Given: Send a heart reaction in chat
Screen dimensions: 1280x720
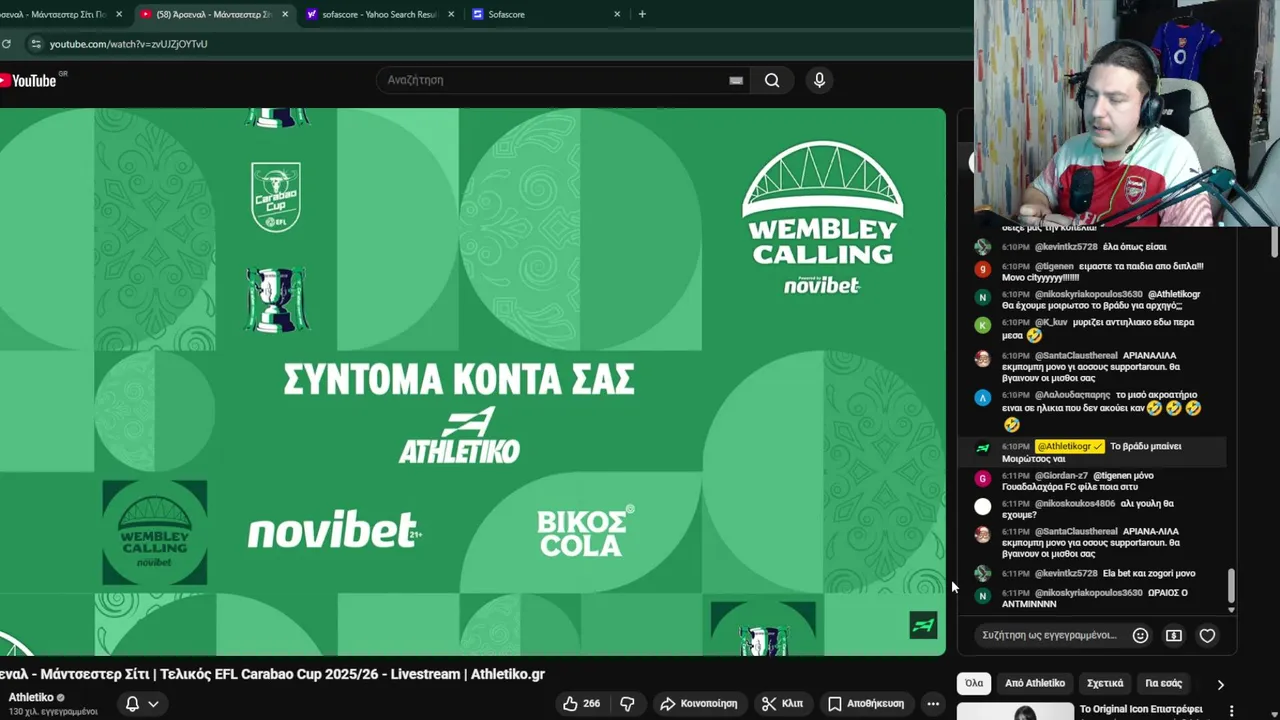Looking at the screenshot, I should point(1207,635).
